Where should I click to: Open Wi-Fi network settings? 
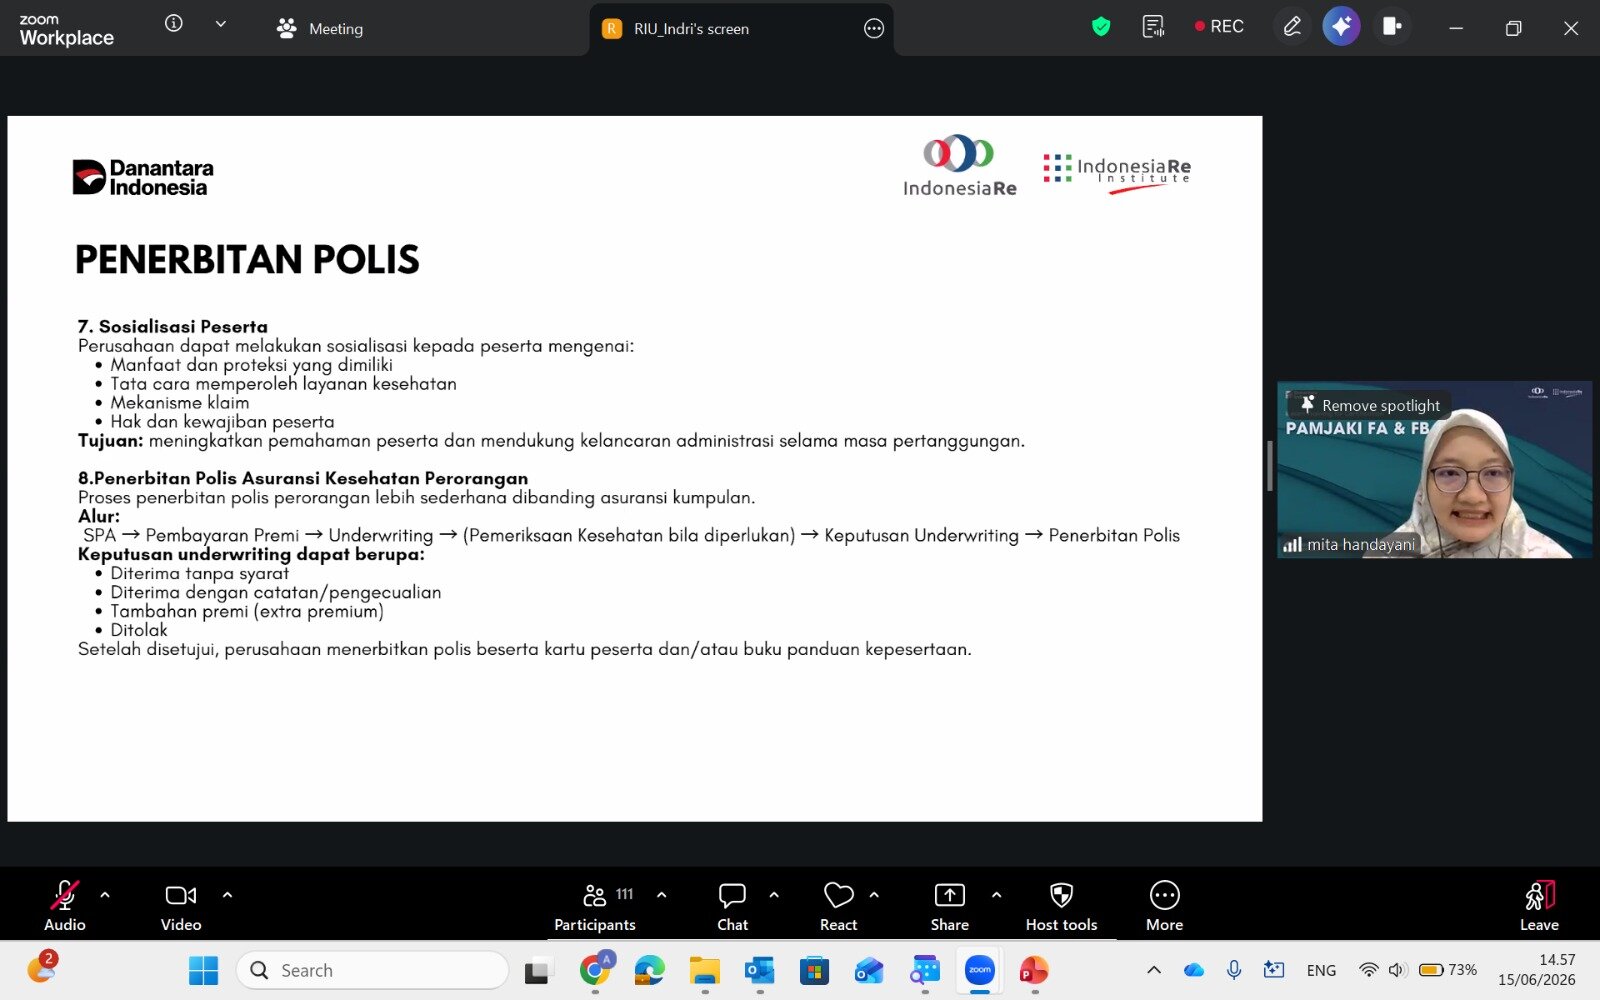click(x=1368, y=970)
